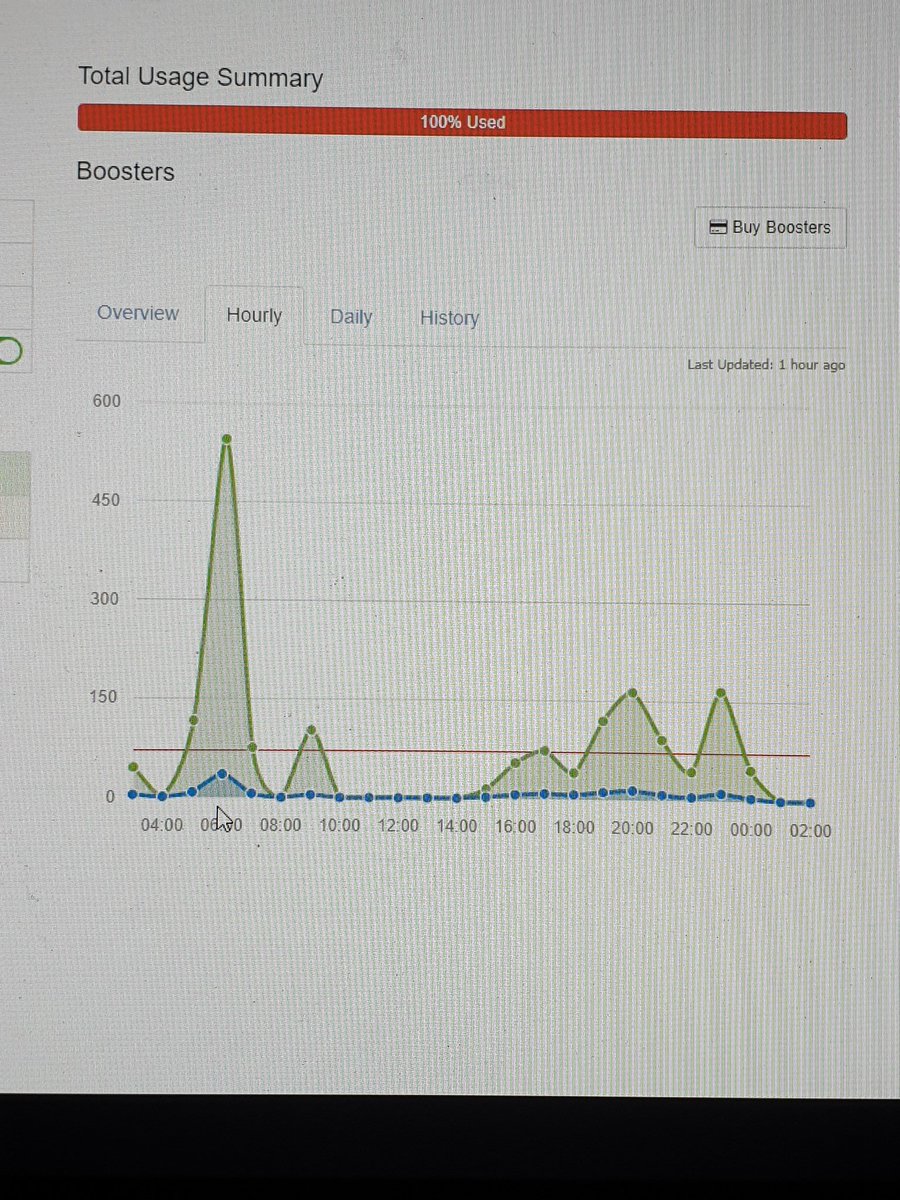
Task: Click the green peak point near 09:00
Action: coord(311,730)
